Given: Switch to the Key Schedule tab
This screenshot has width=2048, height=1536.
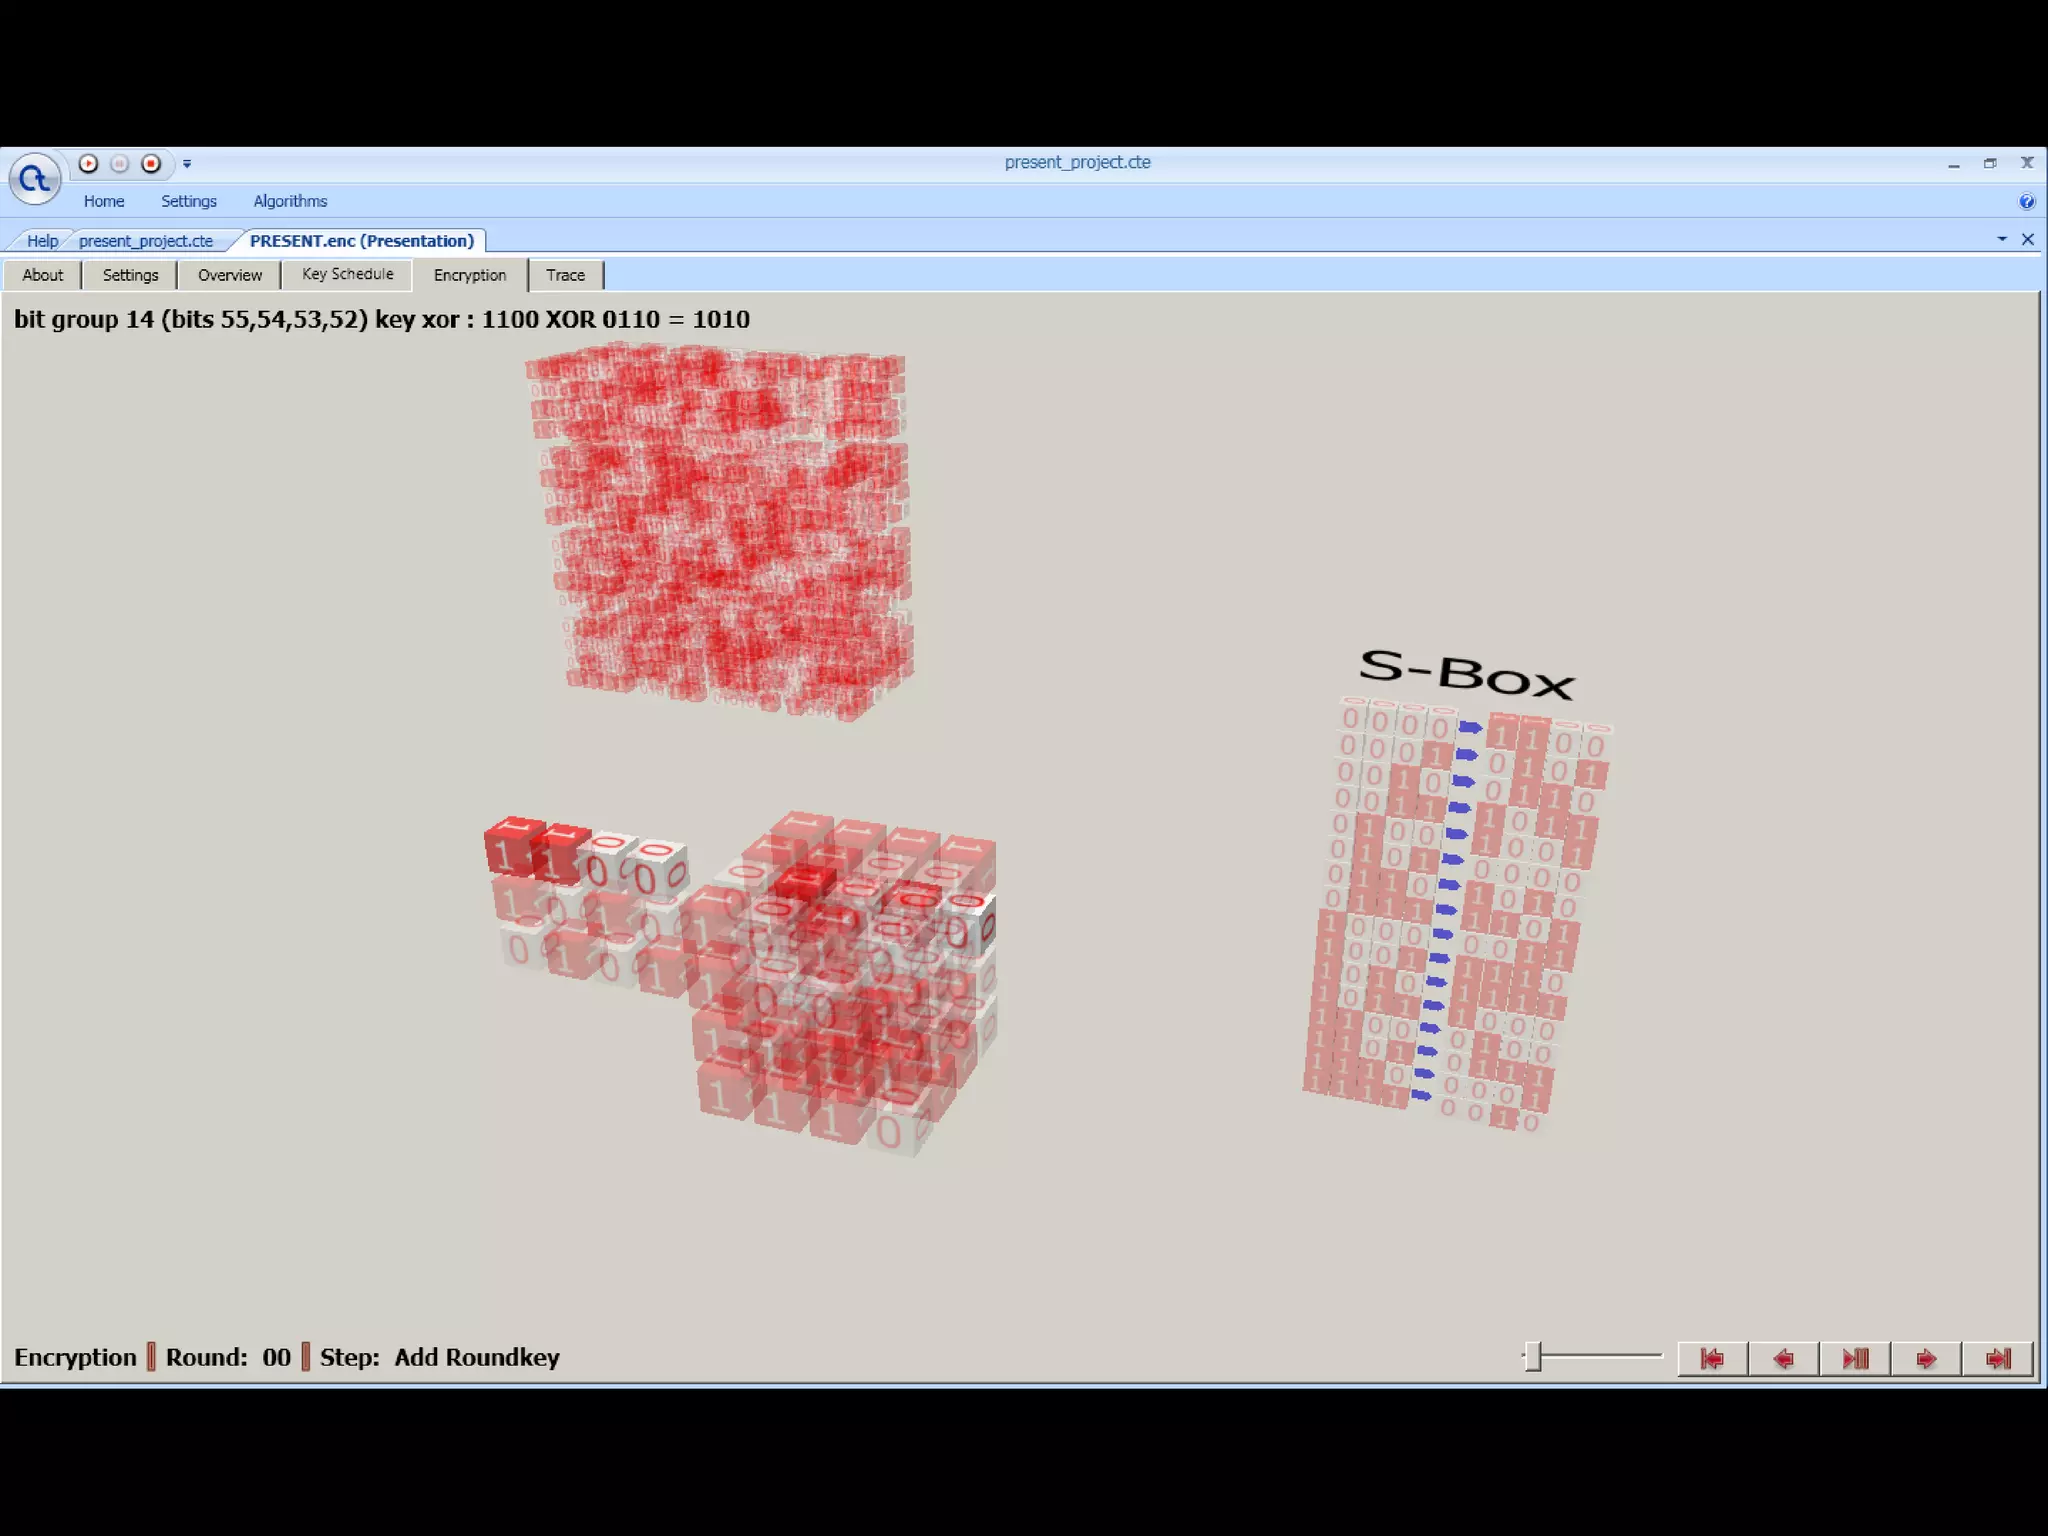Looking at the screenshot, I should pyautogui.click(x=347, y=274).
